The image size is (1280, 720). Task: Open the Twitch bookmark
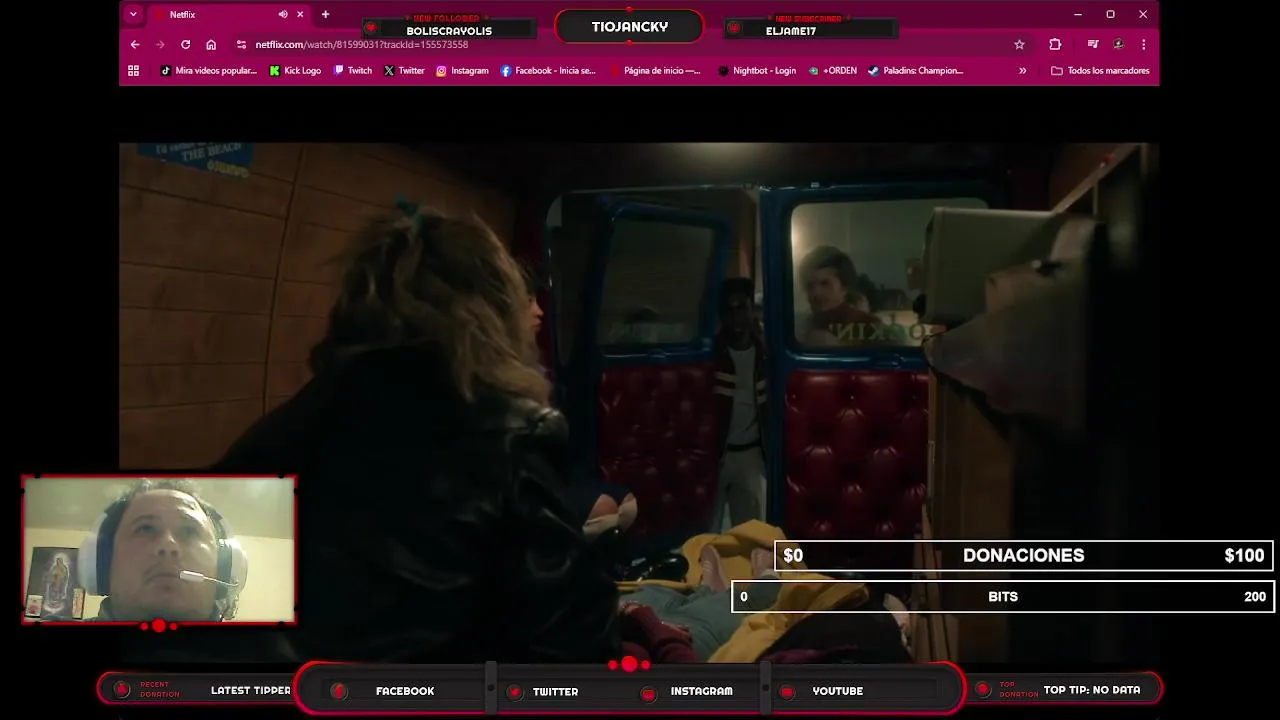click(x=353, y=71)
